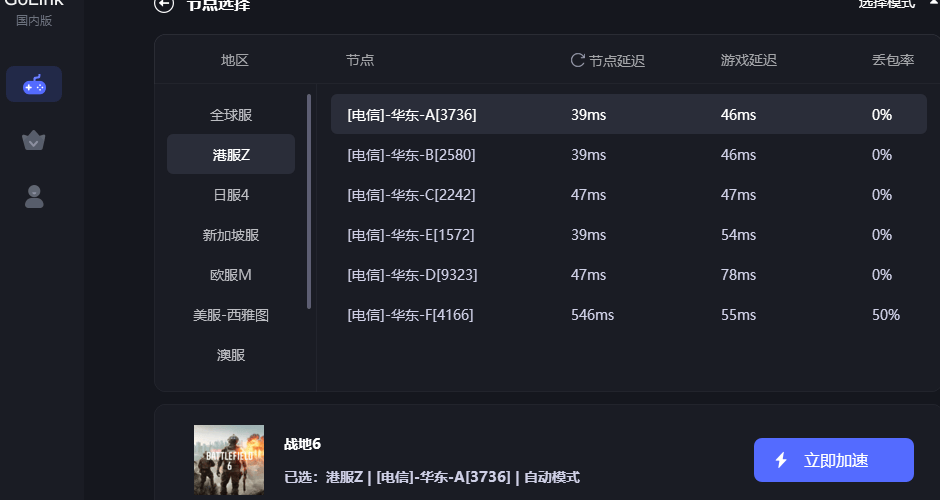The image size is (940, 500).
Task: Open the game controller sidebar icon
Action: 34,84
